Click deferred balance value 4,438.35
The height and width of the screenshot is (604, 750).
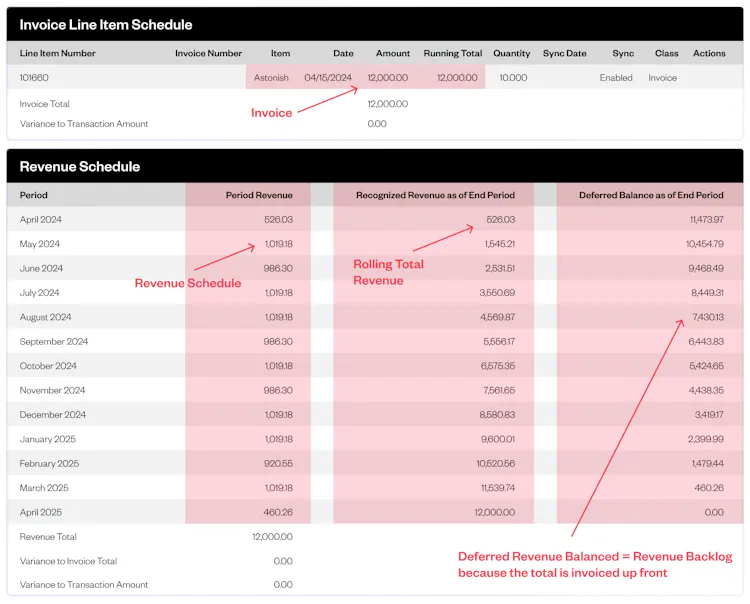(706, 390)
